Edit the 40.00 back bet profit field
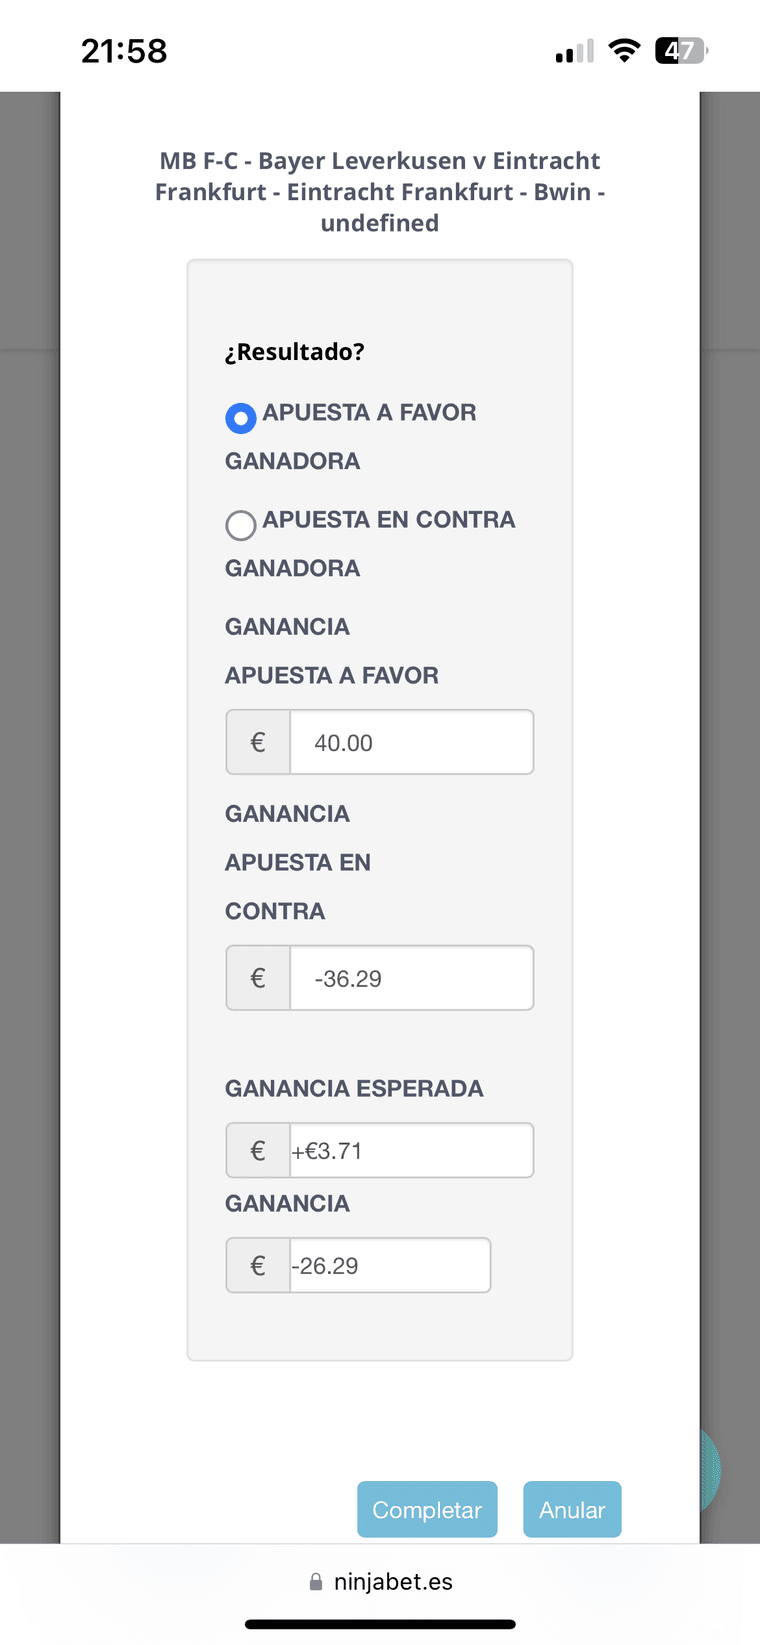Screen dimensions: 760x1645 point(411,742)
